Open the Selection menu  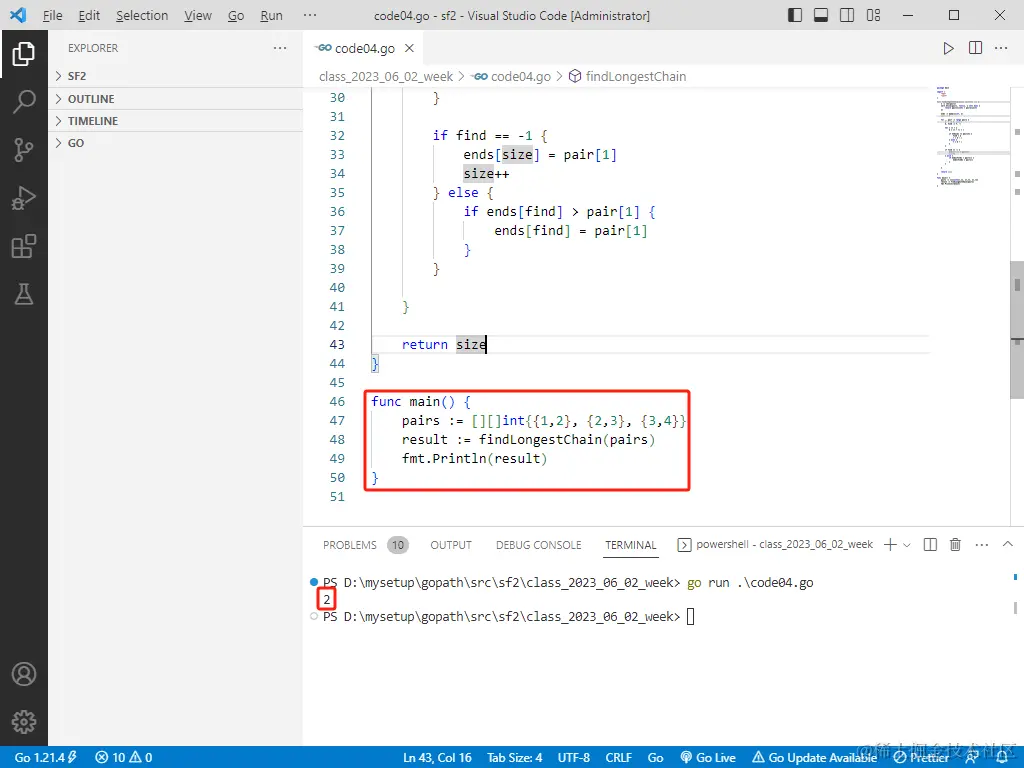pos(142,15)
